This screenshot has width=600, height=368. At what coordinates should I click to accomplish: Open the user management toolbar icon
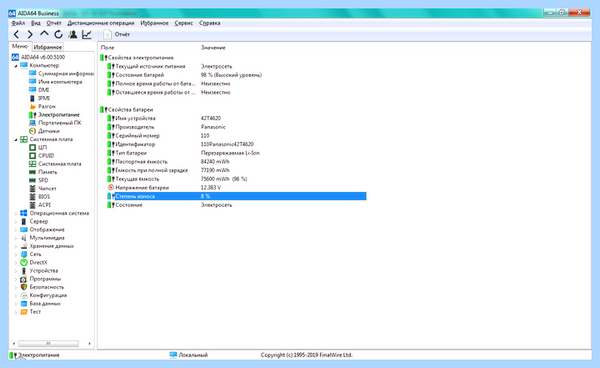click(73, 34)
